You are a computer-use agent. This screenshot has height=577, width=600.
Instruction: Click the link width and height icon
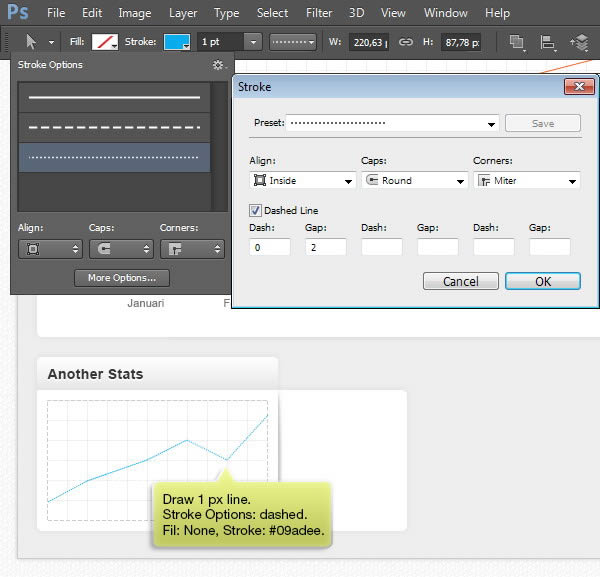[x=405, y=43]
